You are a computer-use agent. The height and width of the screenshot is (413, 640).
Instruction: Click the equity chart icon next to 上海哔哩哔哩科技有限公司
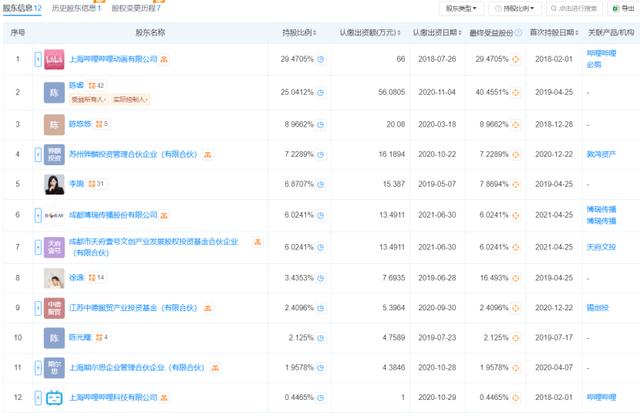pyautogui.click(x=164, y=397)
